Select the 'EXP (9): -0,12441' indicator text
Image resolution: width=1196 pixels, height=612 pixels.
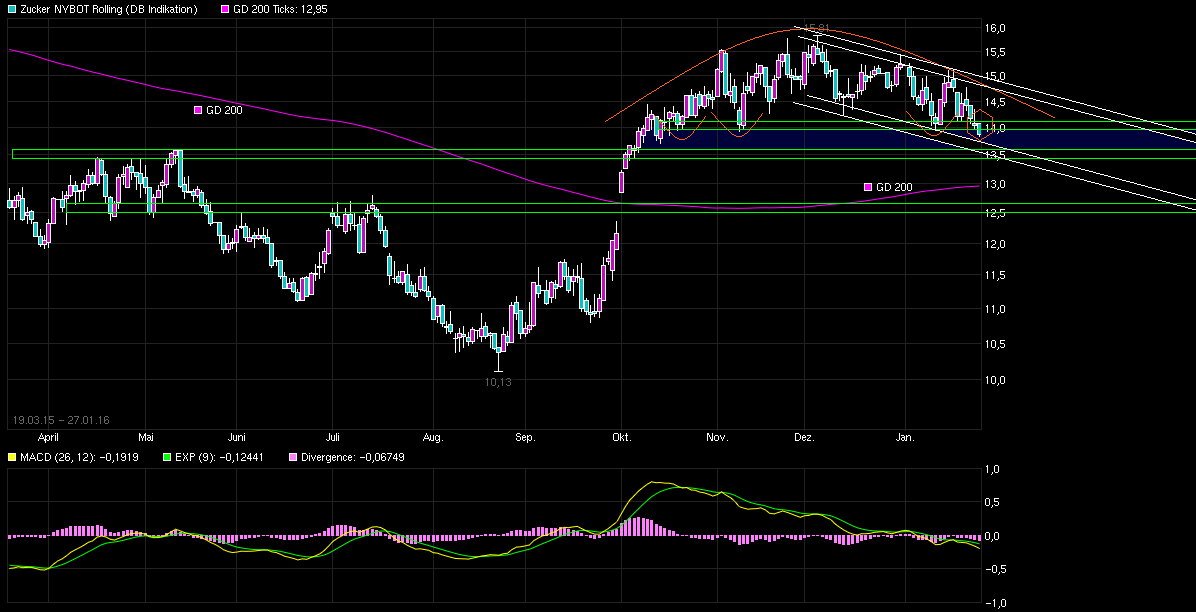220,457
